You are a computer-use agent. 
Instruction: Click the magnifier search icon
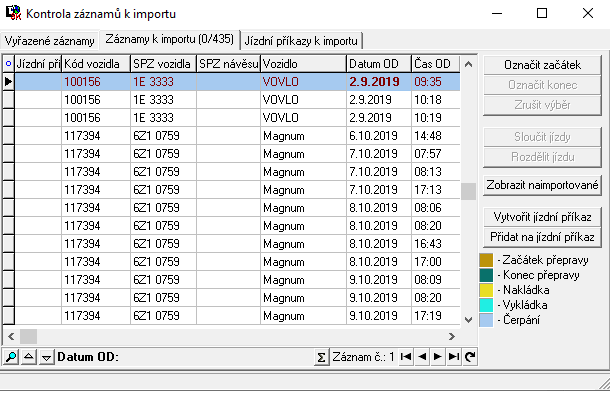click(11, 357)
